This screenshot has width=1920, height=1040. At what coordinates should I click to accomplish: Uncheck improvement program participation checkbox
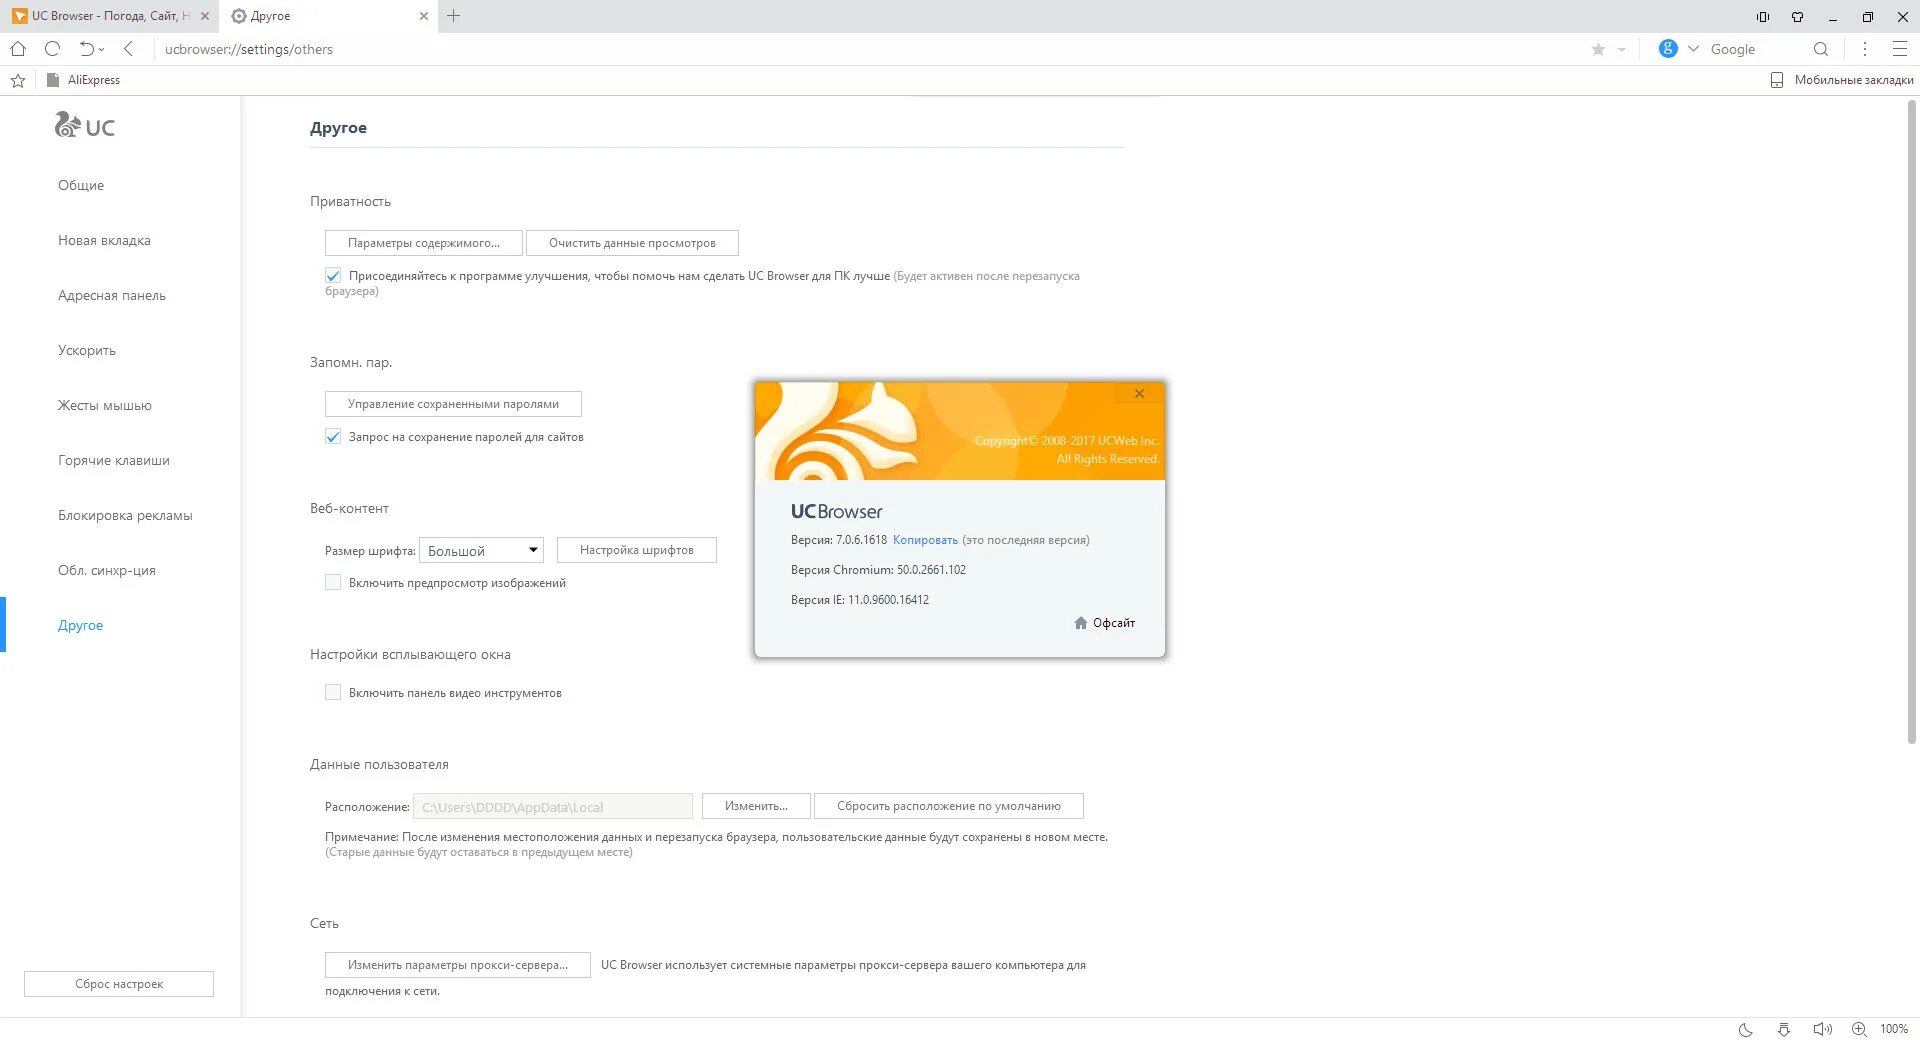333,276
